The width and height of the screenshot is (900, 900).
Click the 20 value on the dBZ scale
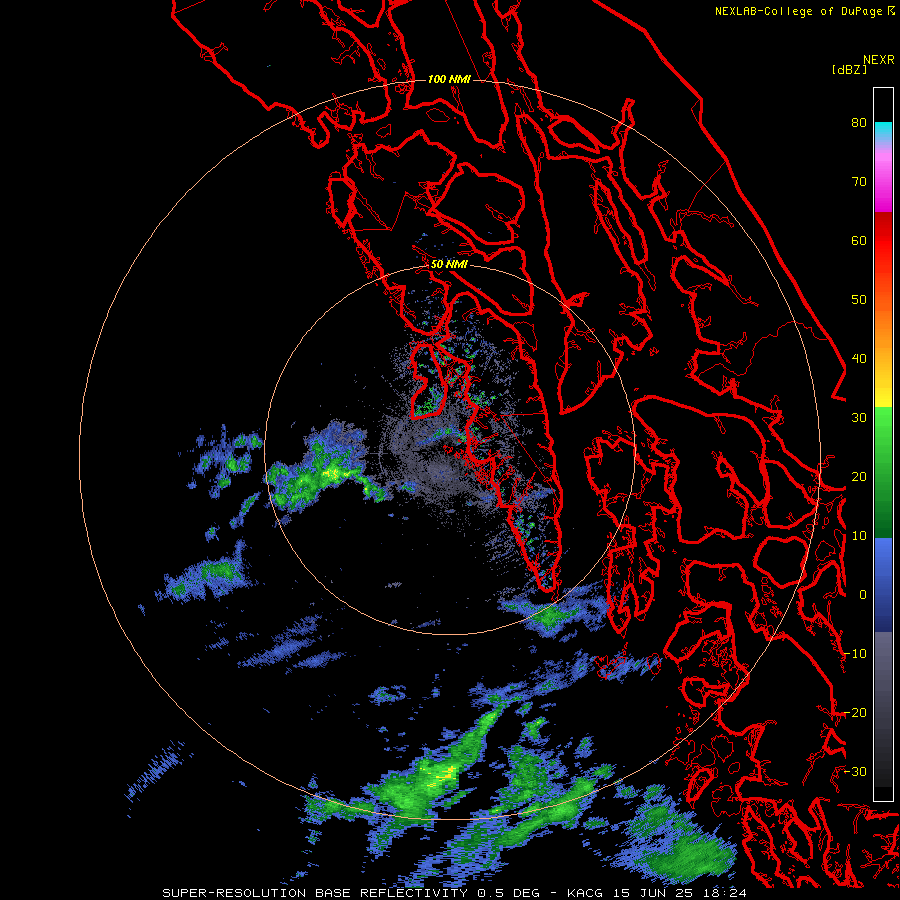pos(859,476)
